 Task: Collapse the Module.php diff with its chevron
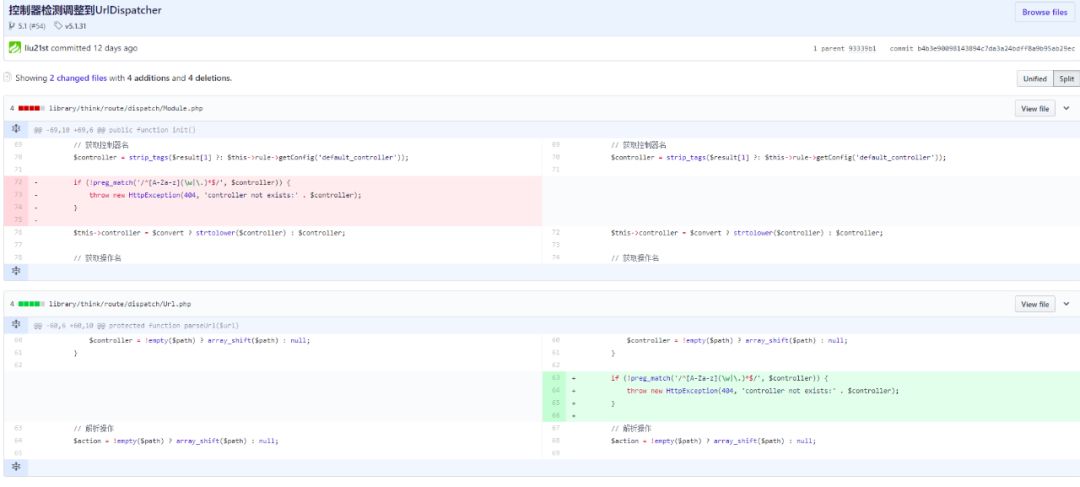(1066, 109)
